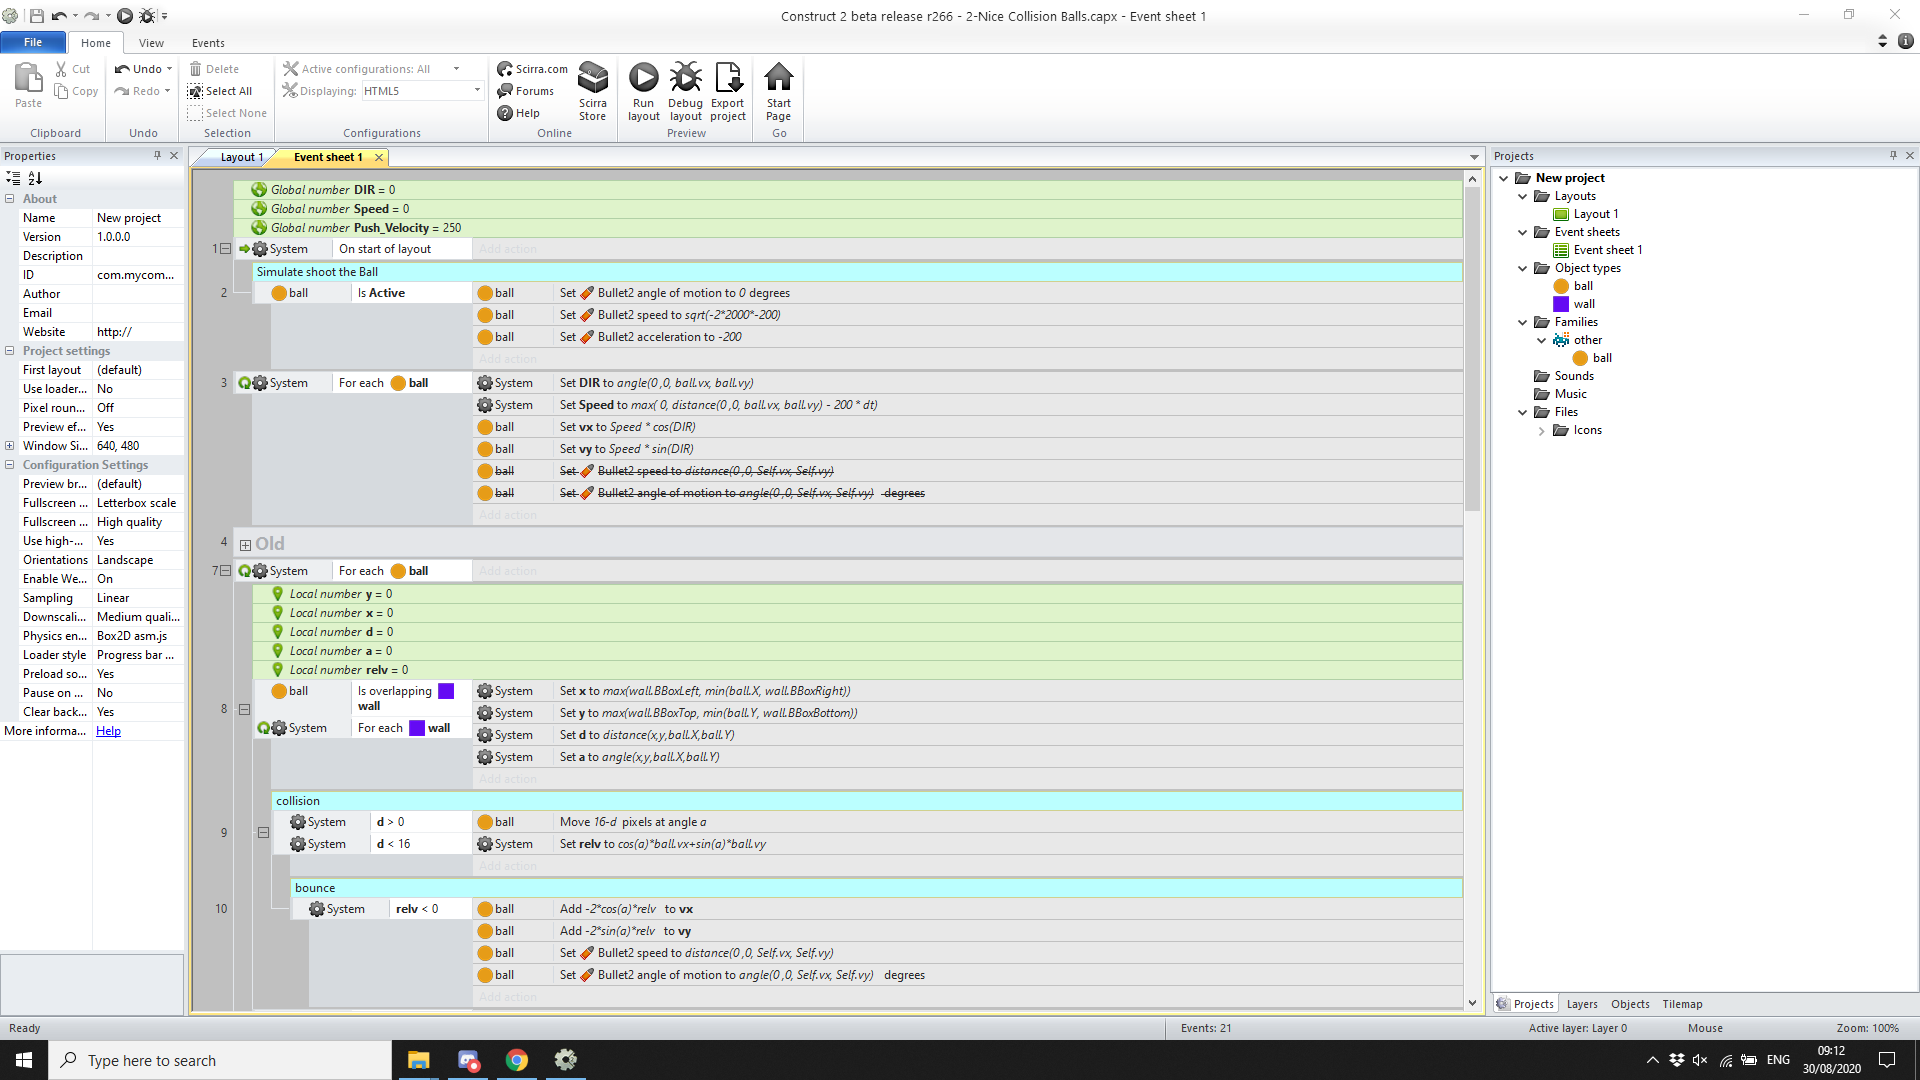
Task: Collapse event 1 On start of layout
Action: pos(225,249)
